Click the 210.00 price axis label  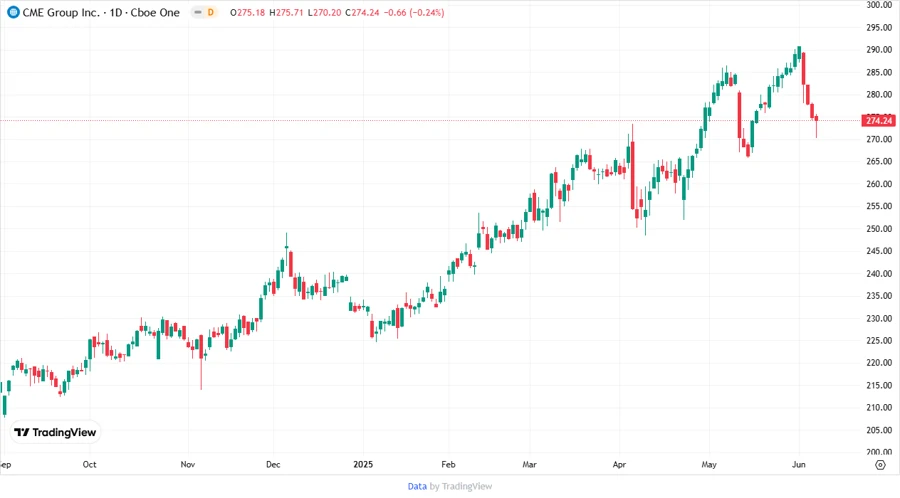coord(879,407)
